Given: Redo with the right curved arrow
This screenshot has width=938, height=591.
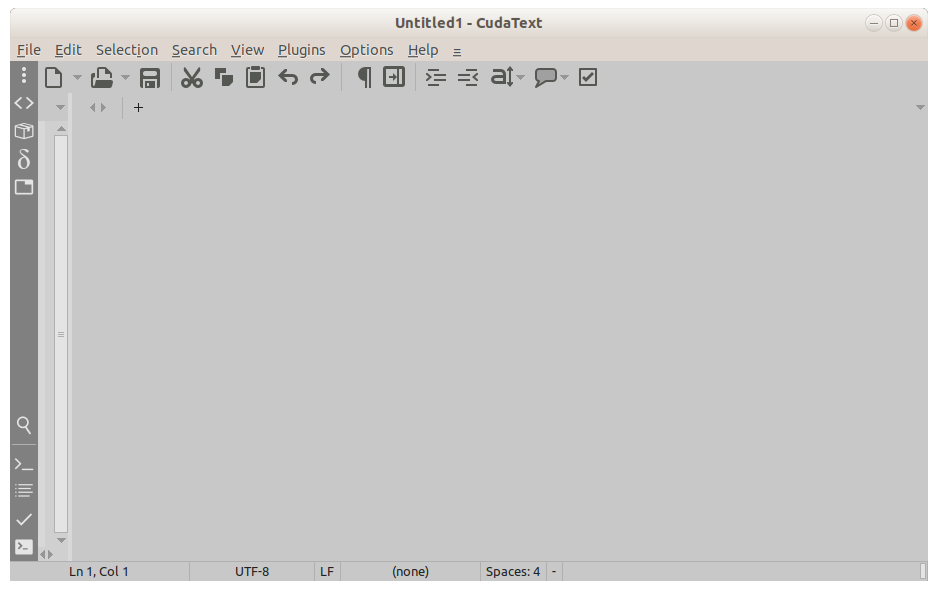Looking at the screenshot, I should (x=319, y=77).
